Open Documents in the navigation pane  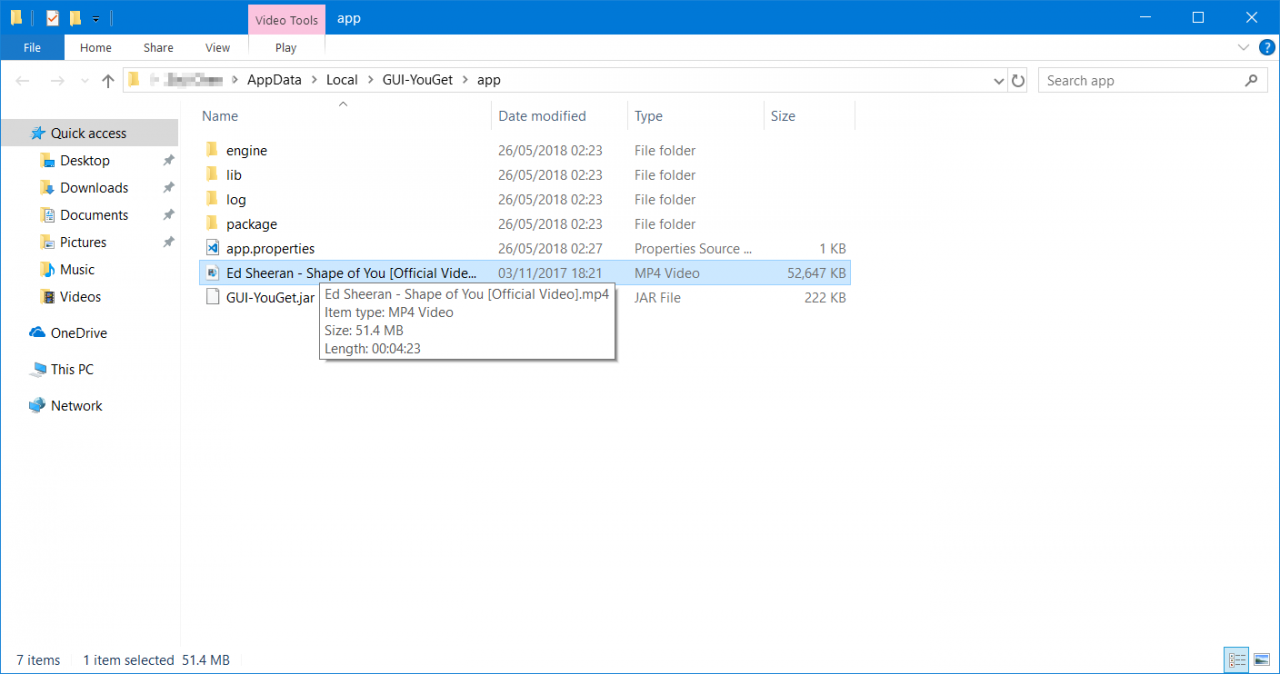point(94,215)
